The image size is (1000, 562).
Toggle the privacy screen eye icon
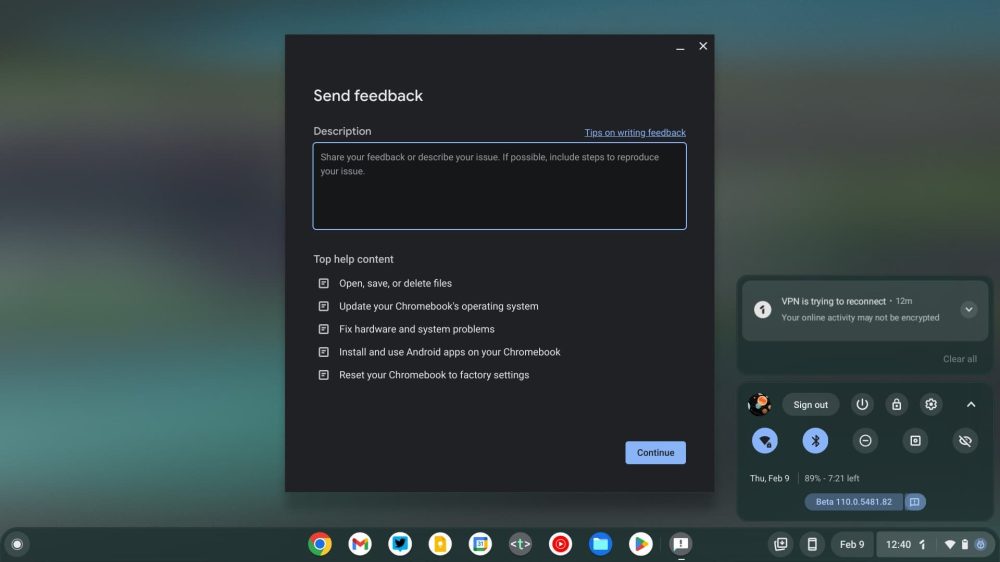coord(965,441)
